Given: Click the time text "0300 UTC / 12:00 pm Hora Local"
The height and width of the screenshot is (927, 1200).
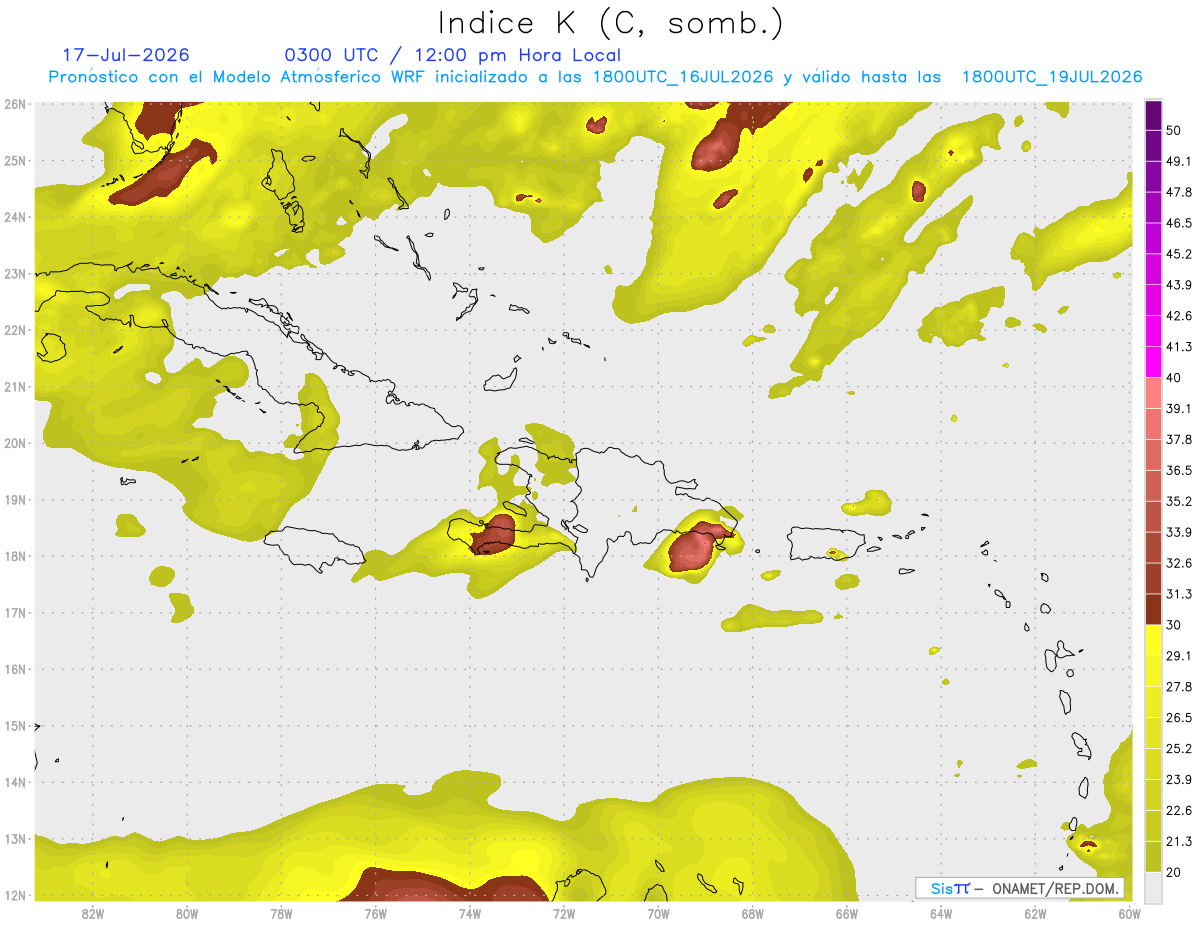Looking at the screenshot, I should 453,55.
